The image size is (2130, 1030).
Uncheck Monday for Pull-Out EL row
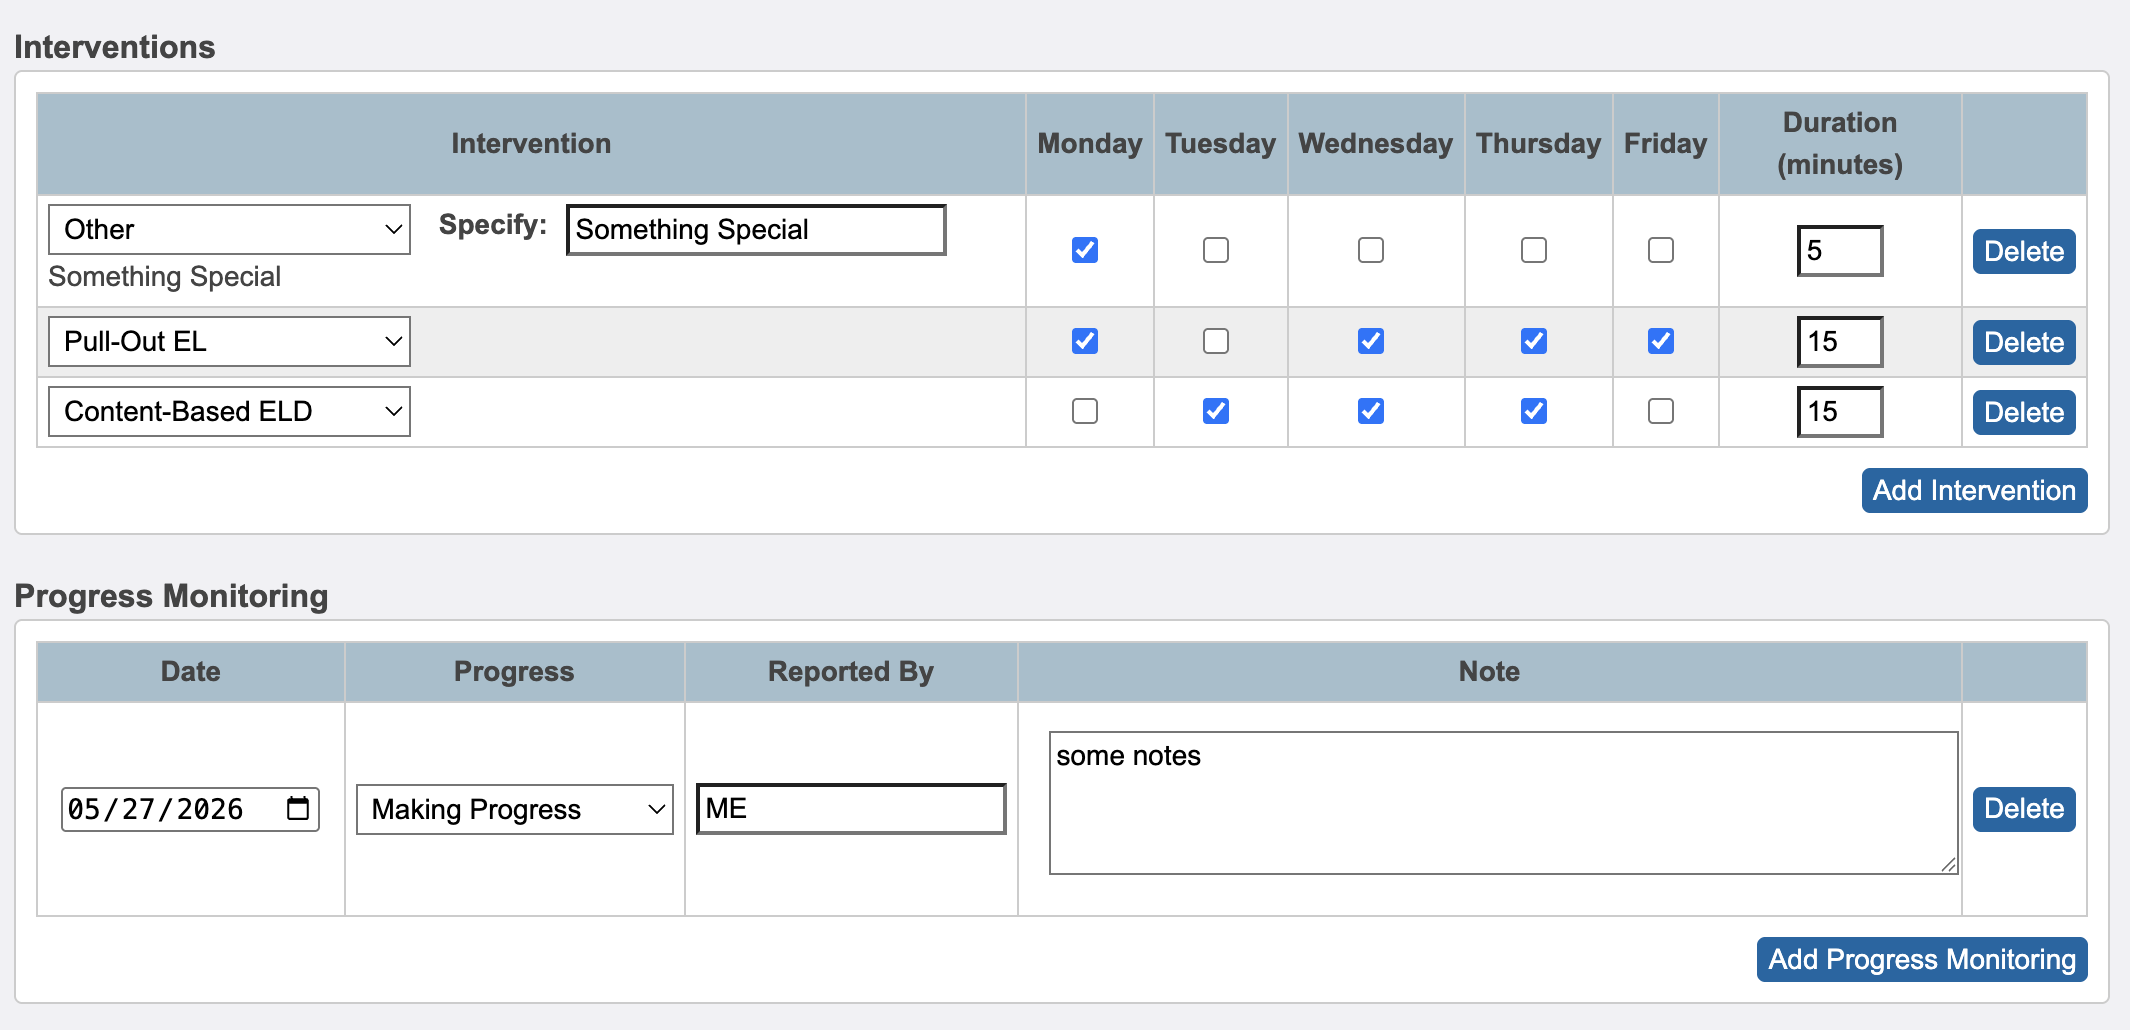coord(1085,341)
